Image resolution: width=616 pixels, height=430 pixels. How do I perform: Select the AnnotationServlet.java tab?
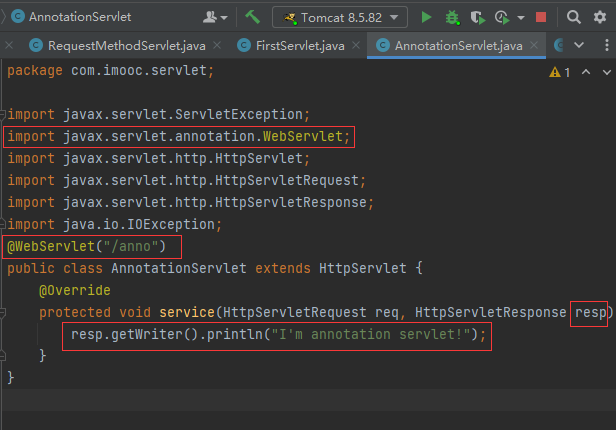(x=457, y=45)
